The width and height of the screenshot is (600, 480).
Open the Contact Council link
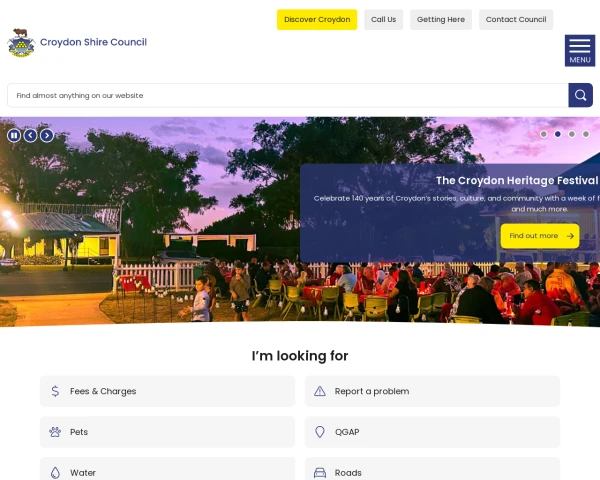[x=516, y=20]
